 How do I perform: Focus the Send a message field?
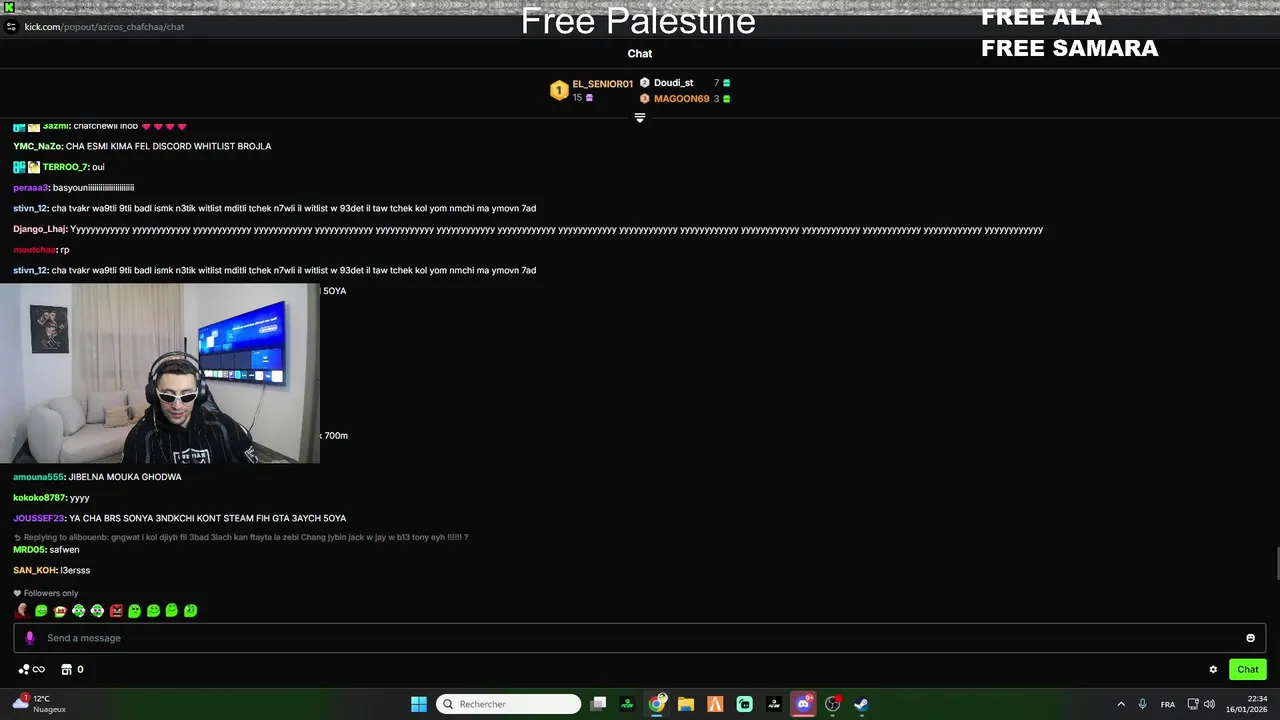click(x=640, y=638)
